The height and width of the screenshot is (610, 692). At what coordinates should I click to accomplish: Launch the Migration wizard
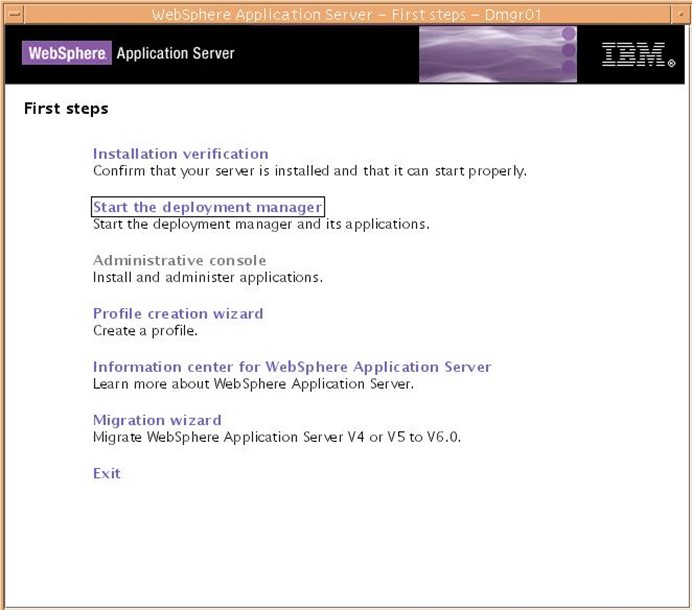157,420
